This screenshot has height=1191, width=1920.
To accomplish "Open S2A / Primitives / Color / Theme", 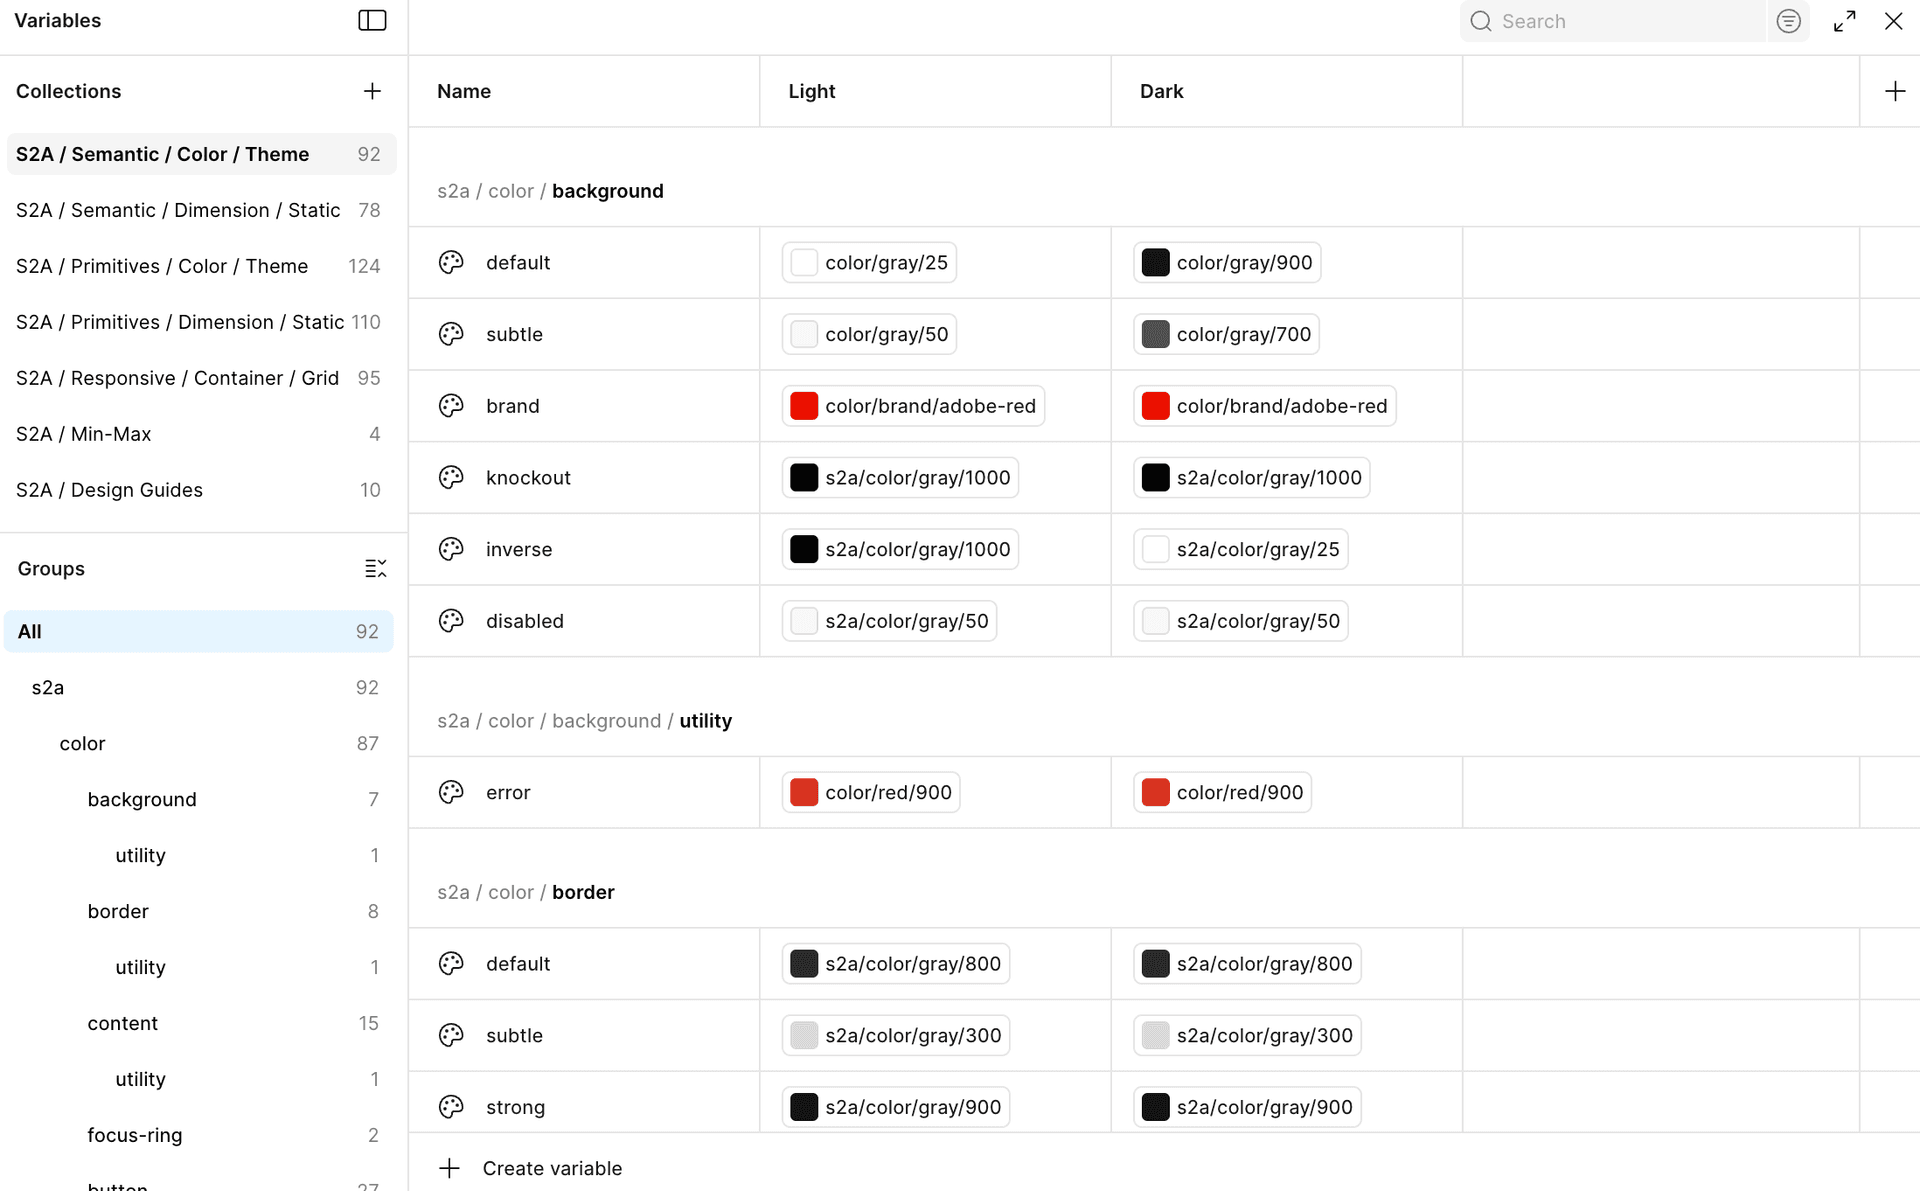I will 162,266.
